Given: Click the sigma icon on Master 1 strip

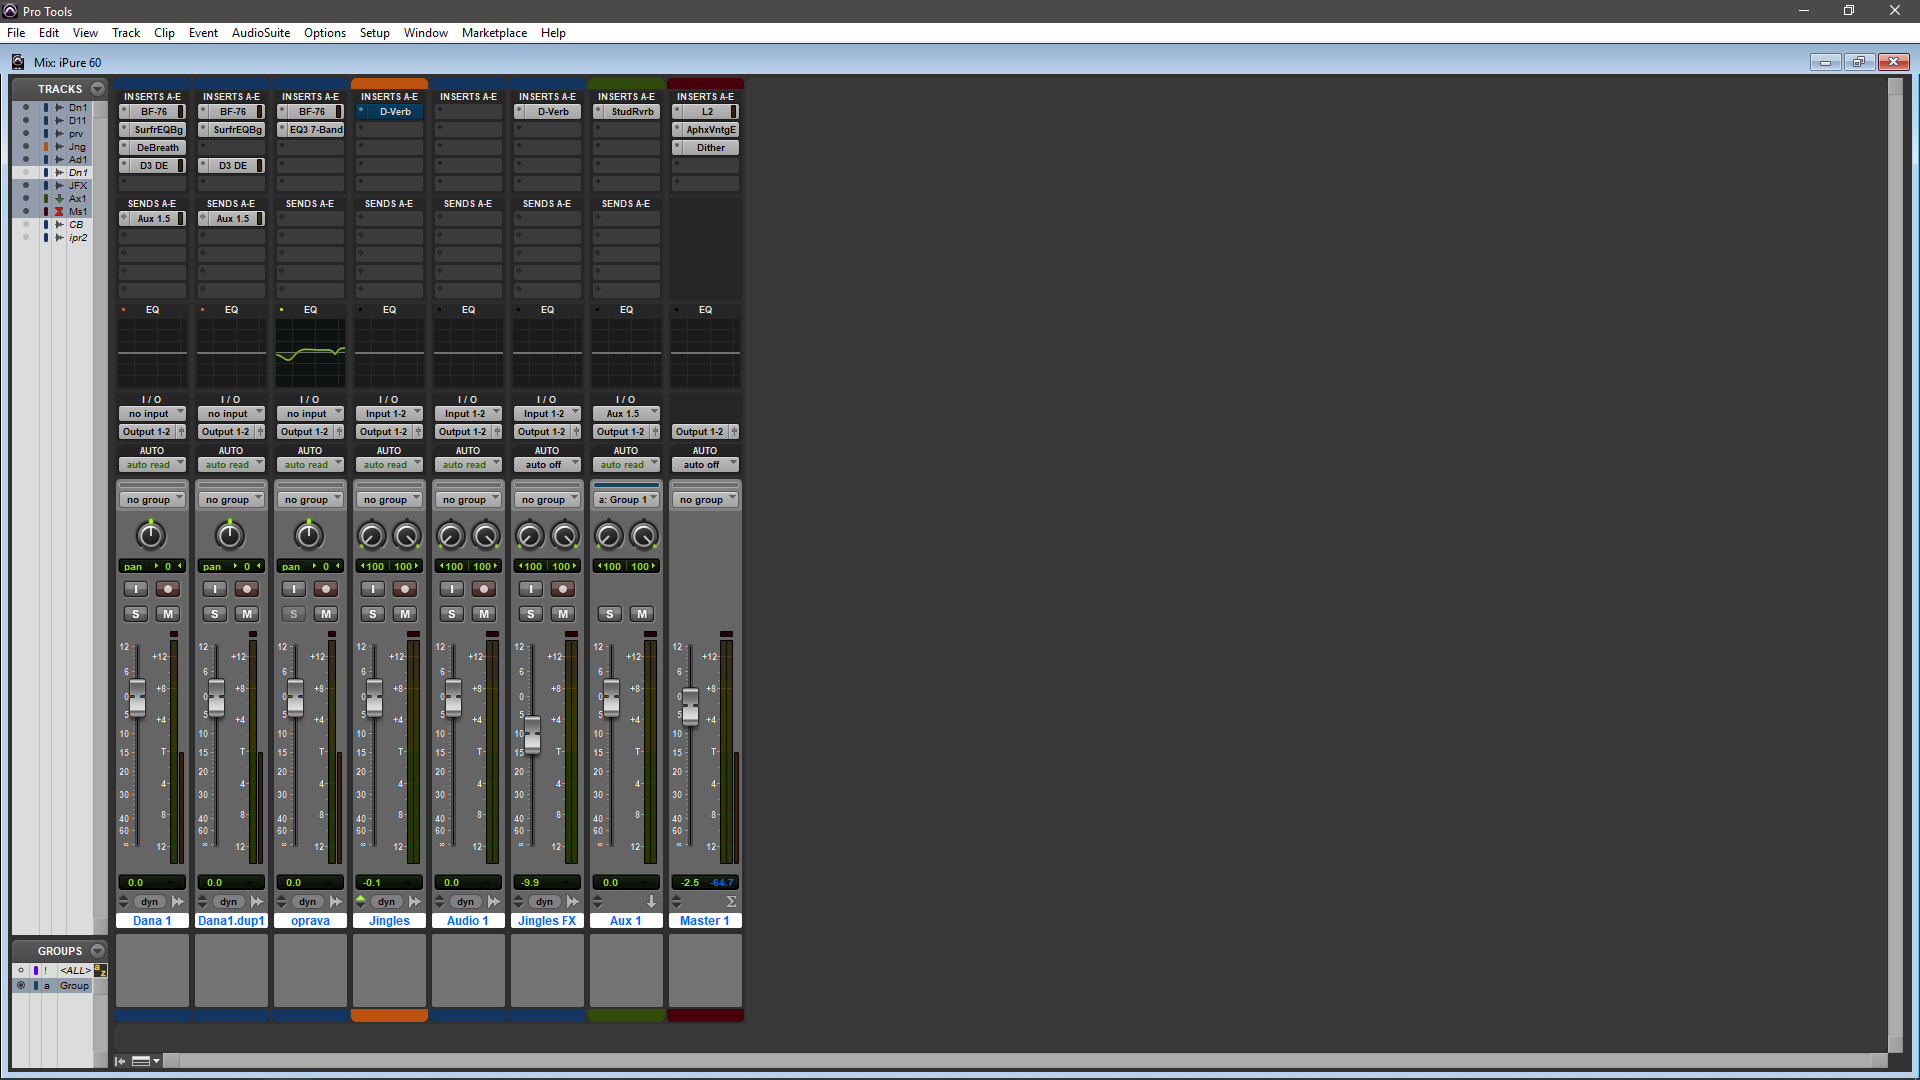Looking at the screenshot, I should [x=731, y=902].
